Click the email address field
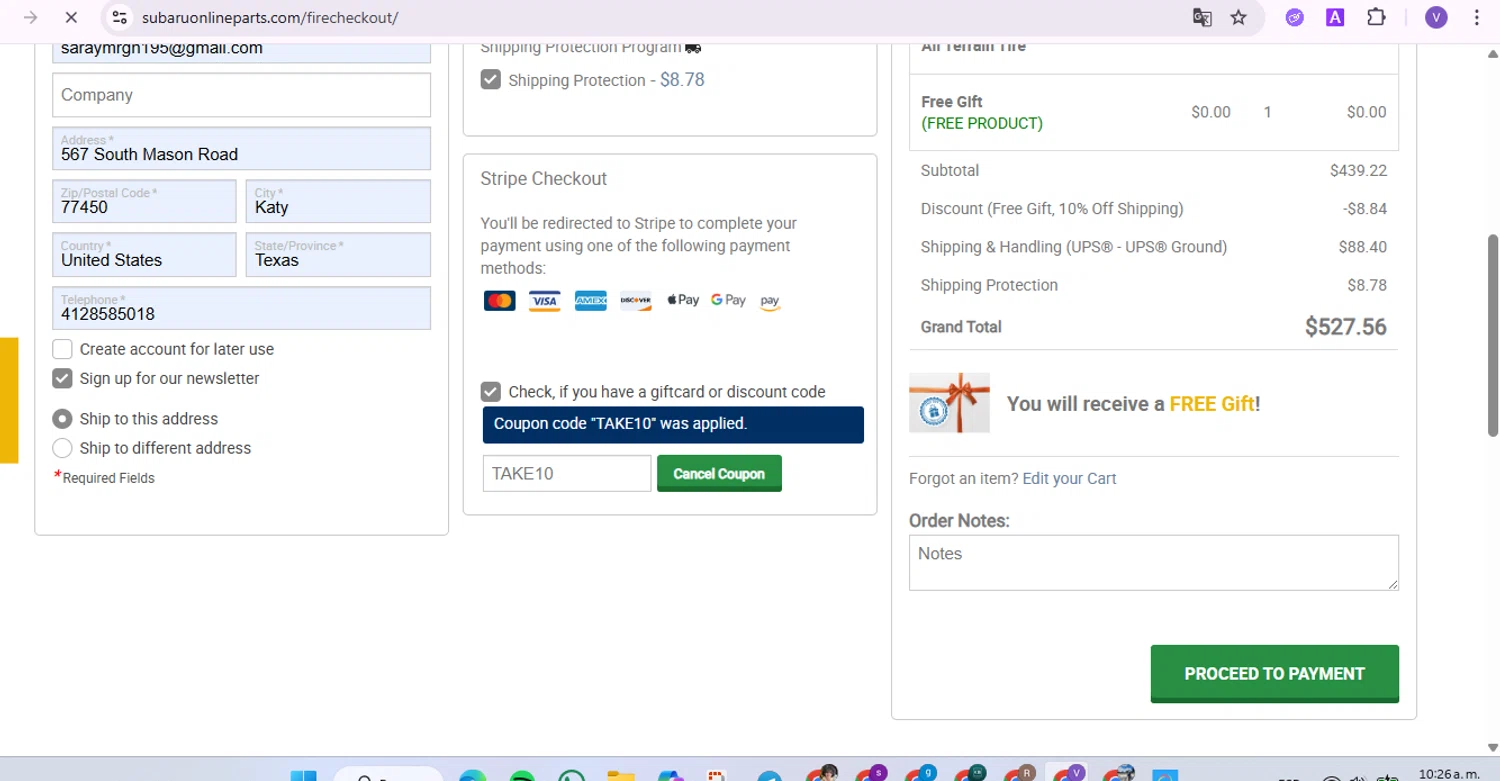 pos(241,51)
